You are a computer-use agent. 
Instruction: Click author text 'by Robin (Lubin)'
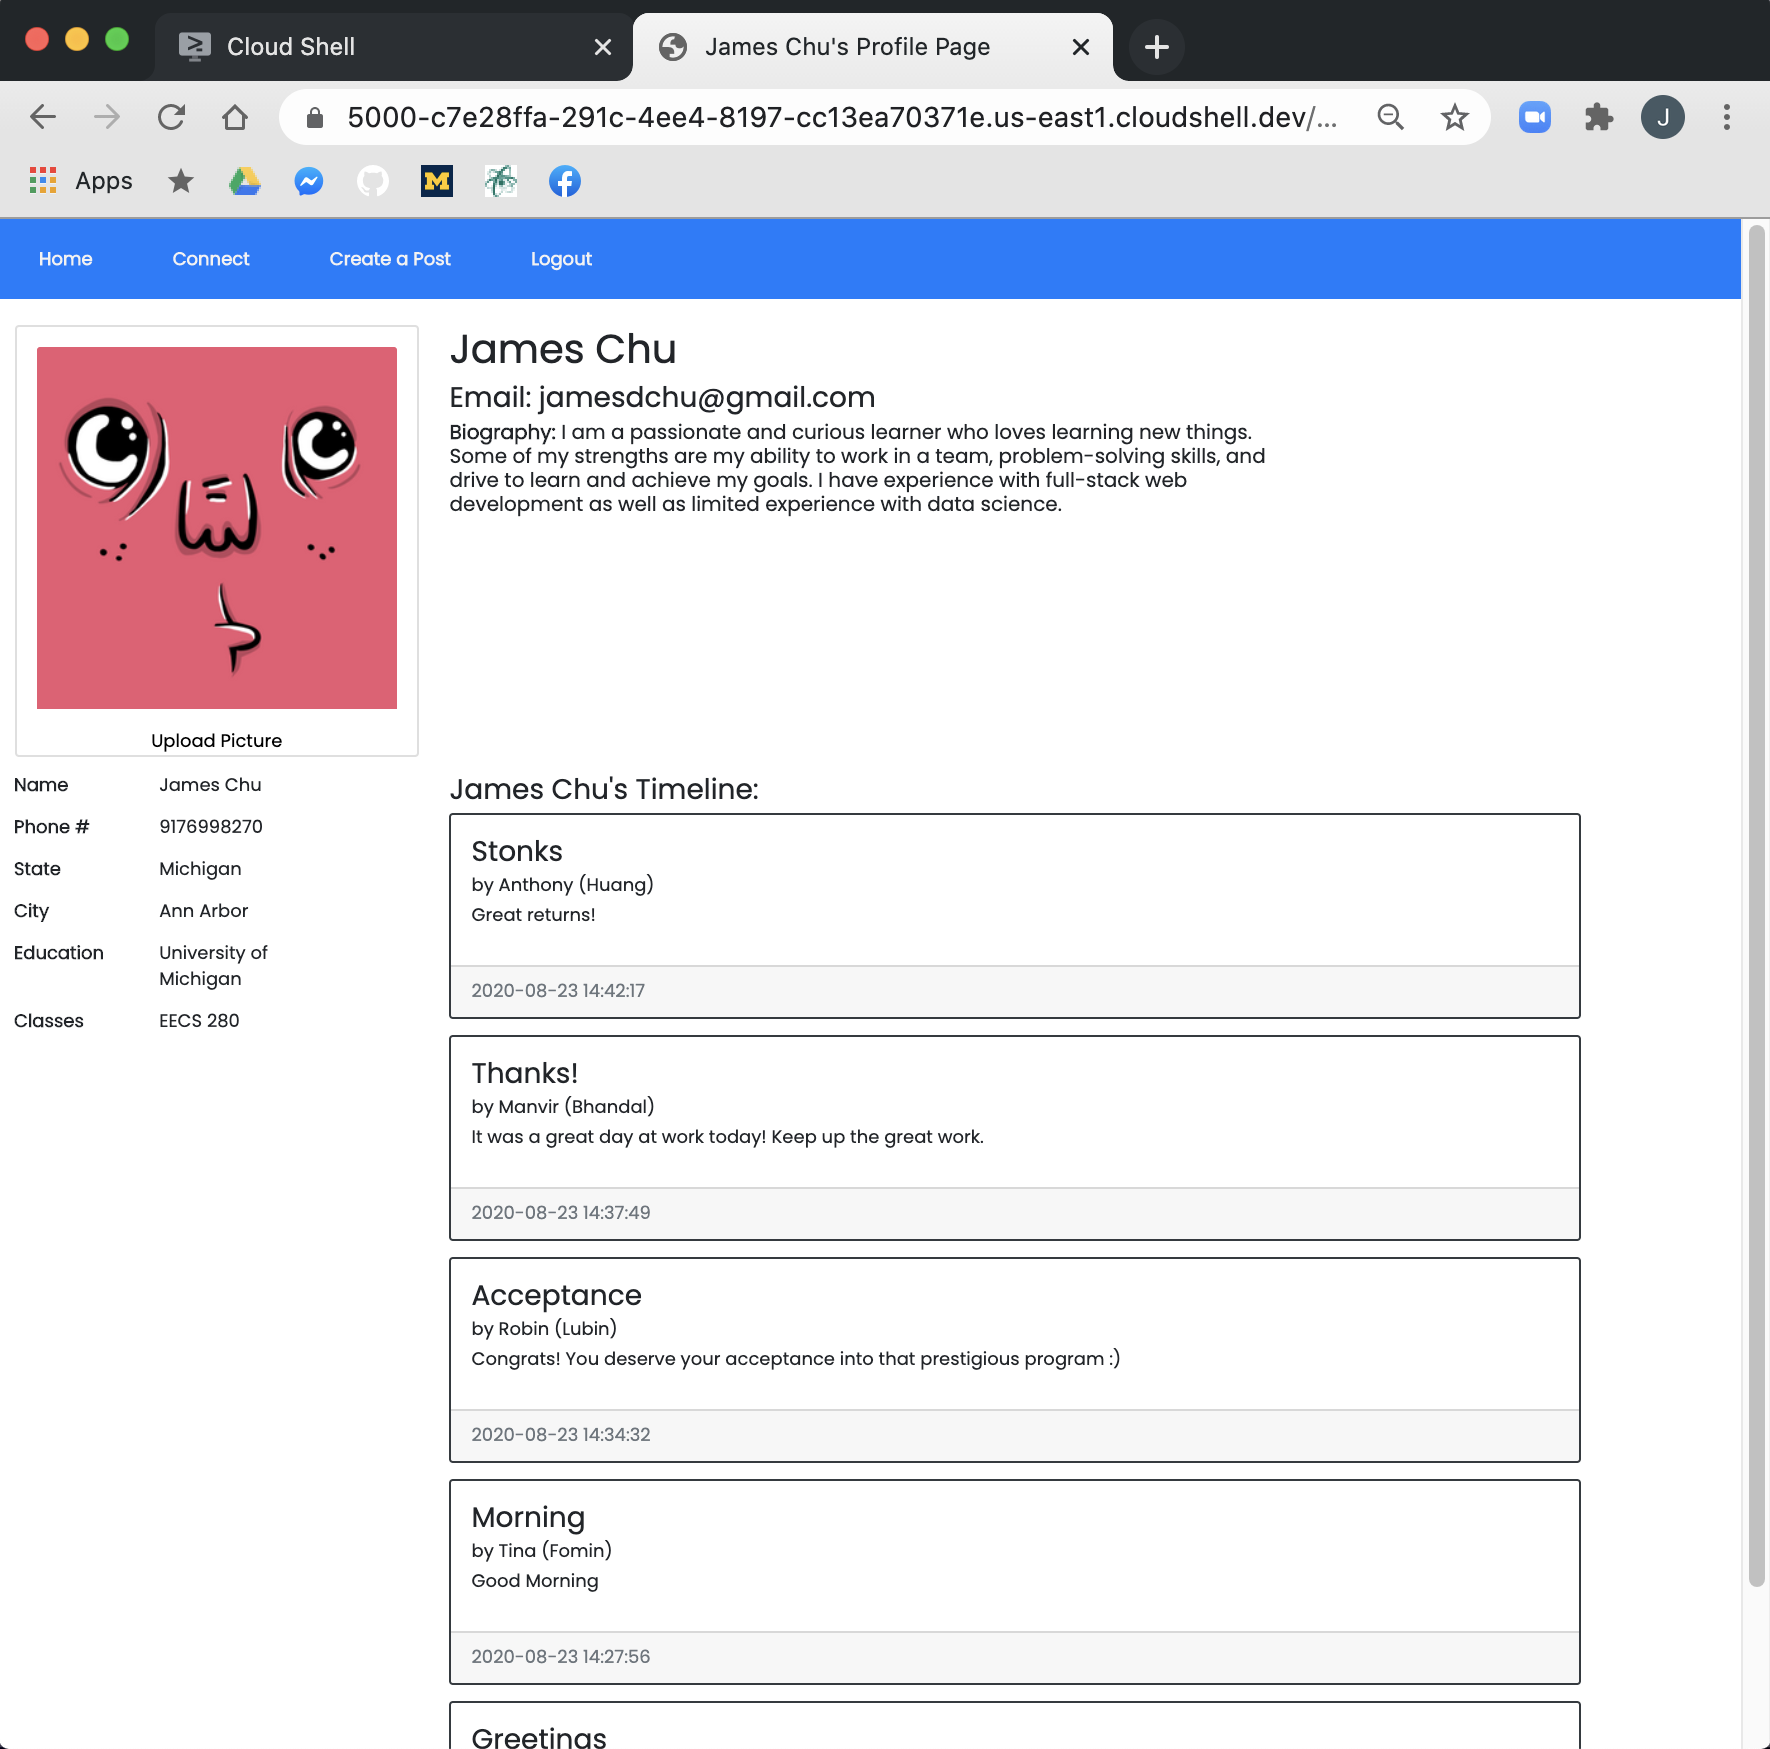544,1328
